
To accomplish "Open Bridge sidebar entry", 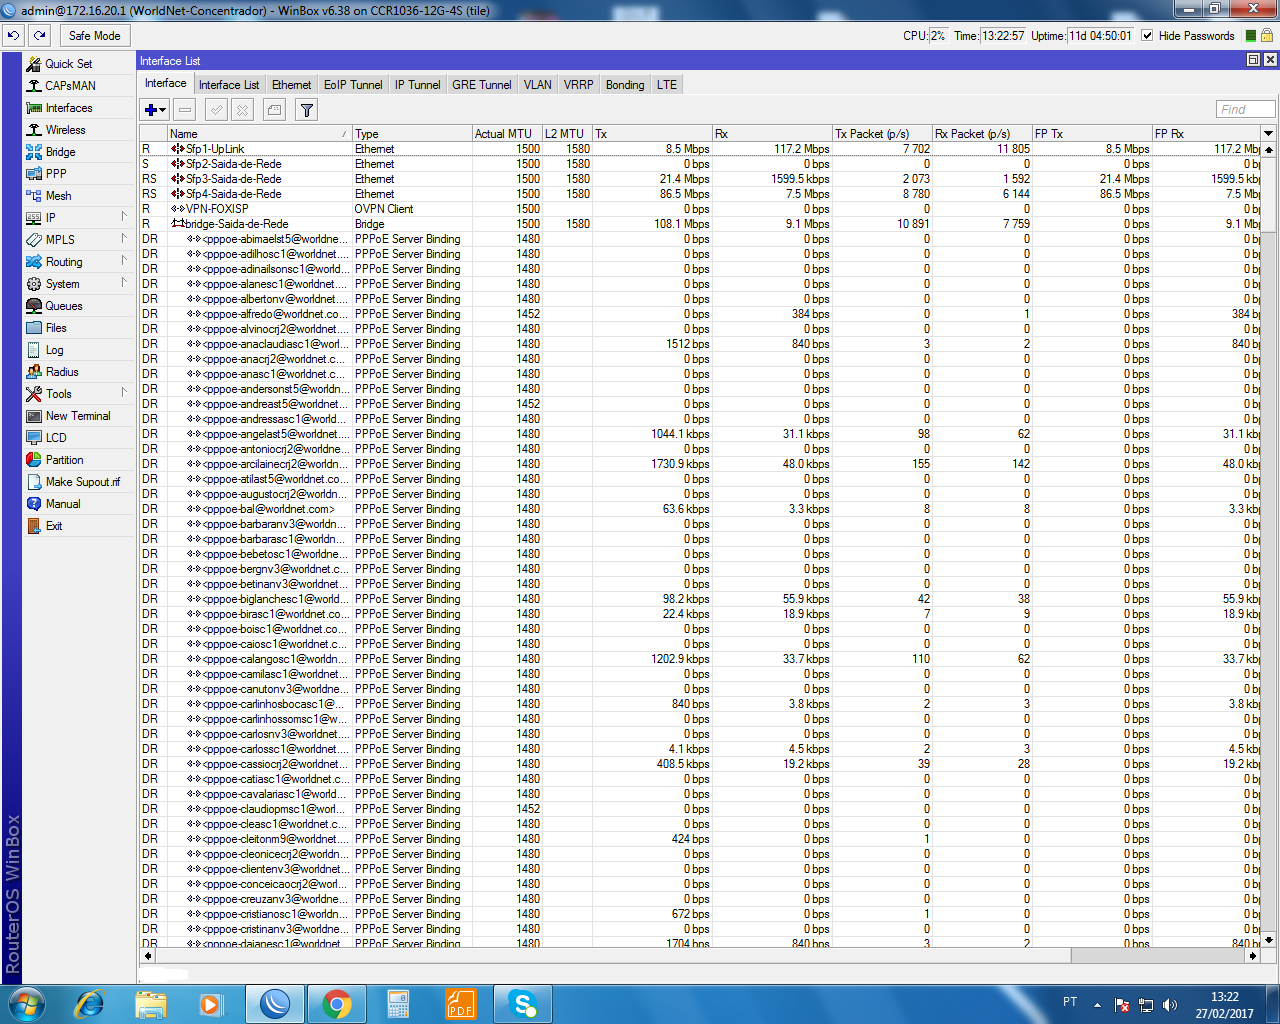I will [60, 151].
